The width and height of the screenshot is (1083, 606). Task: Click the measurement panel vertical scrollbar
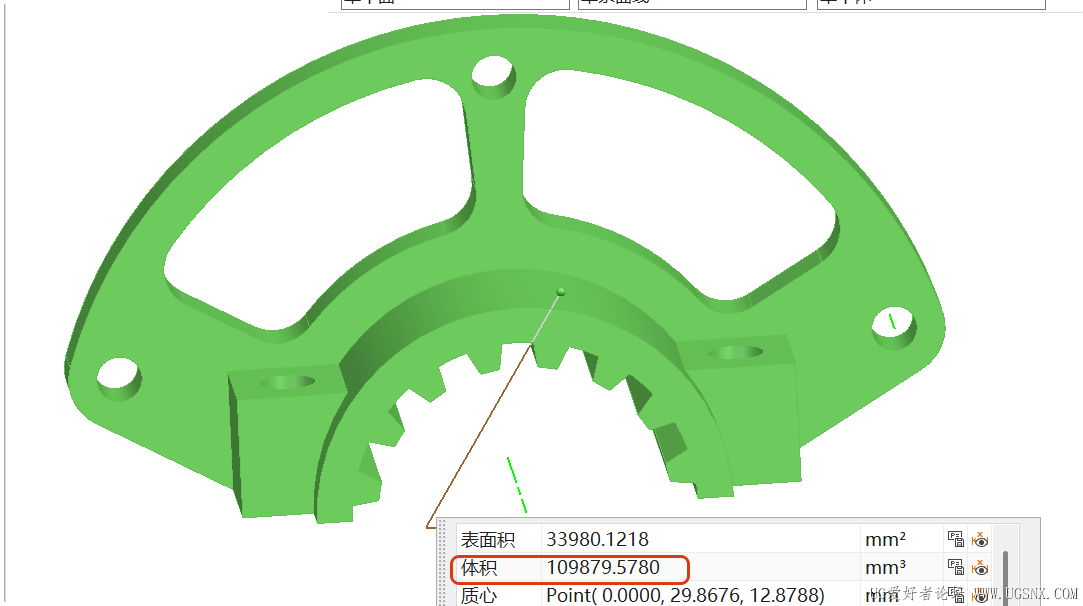tap(1005, 578)
